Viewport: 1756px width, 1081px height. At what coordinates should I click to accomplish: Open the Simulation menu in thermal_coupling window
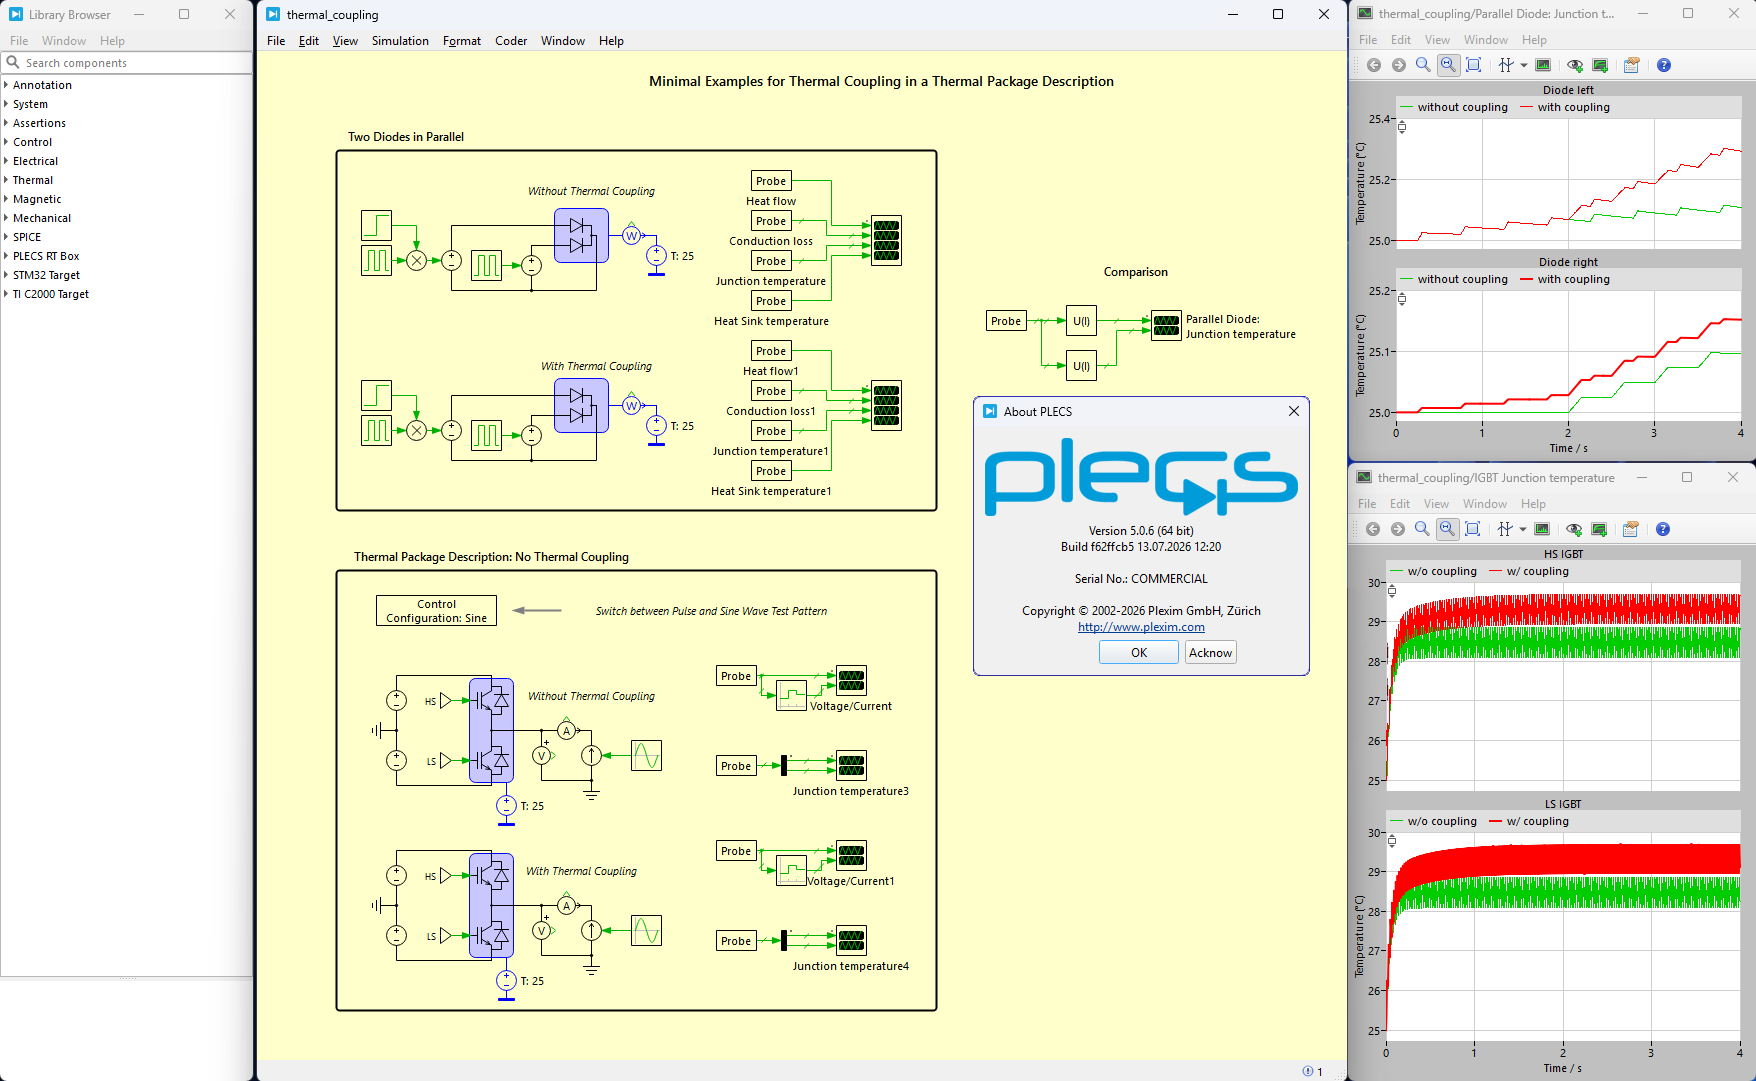[400, 41]
